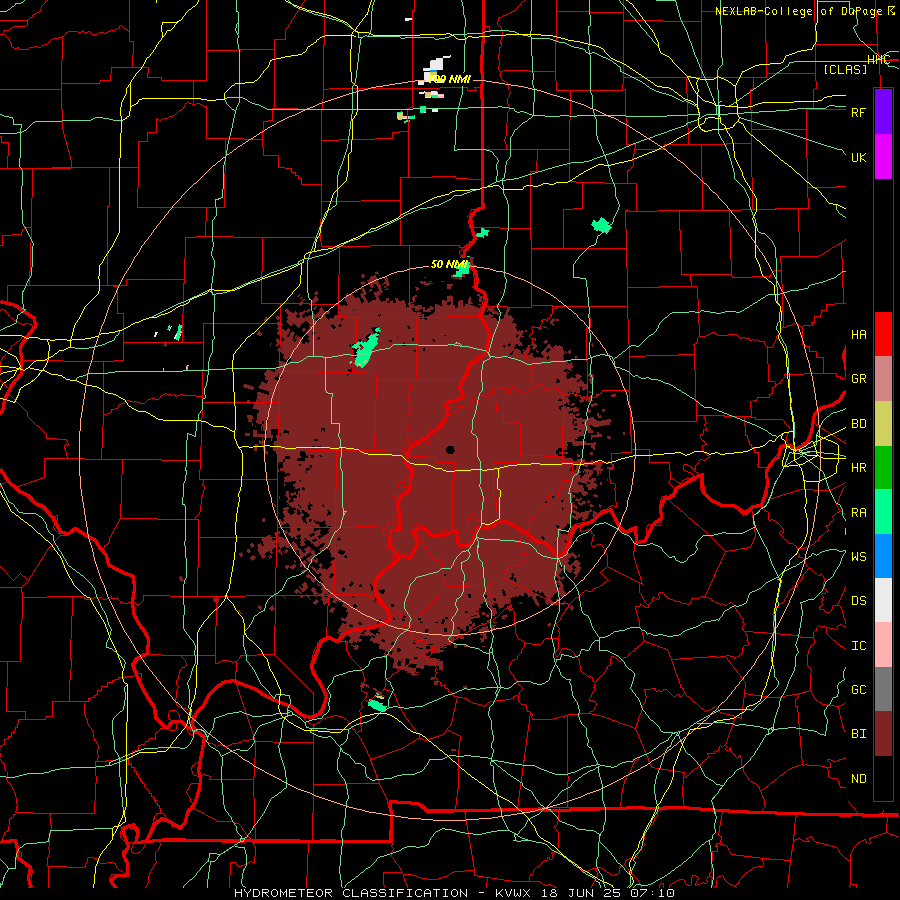Image resolution: width=900 pixels, height=900 pixels.
Task: Click the HR legend label text
Action: coord(858,468)
